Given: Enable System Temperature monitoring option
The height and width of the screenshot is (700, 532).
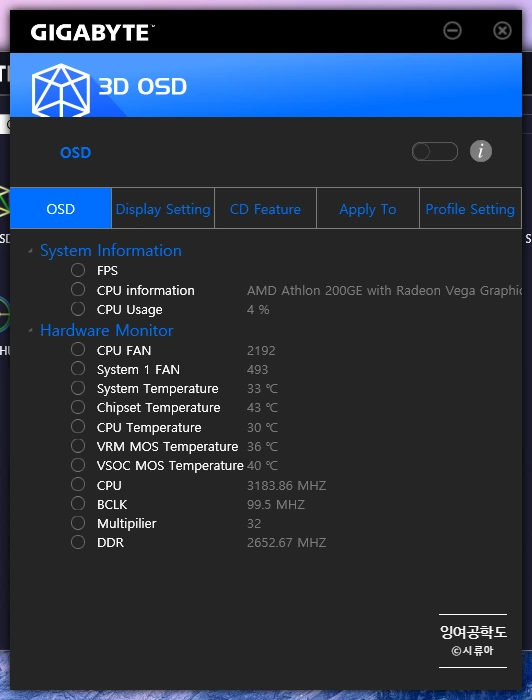Looking at the screenshot, I should click(x=78, y=388).
